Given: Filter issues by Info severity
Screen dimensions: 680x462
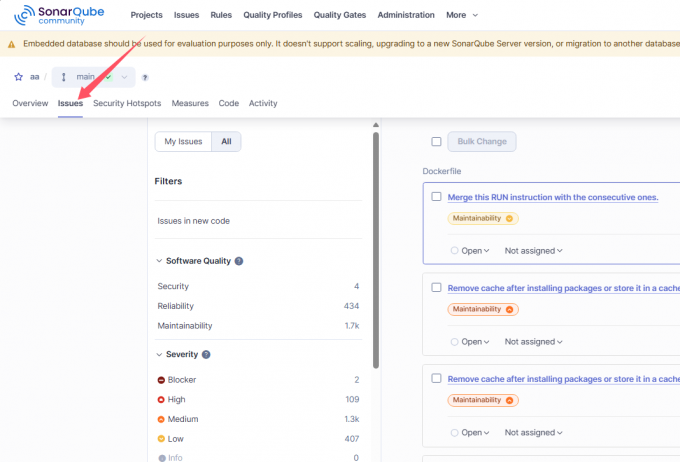Looking at the screenshot, I should 258,457.
